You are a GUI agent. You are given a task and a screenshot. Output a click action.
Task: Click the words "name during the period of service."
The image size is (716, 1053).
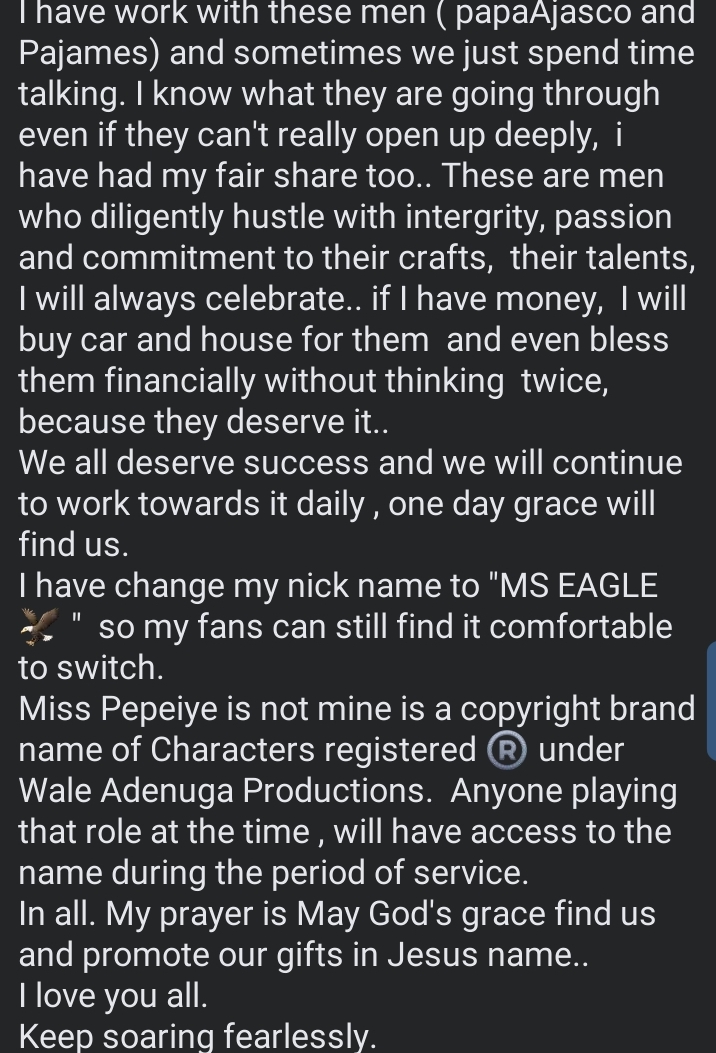[273, 873]
